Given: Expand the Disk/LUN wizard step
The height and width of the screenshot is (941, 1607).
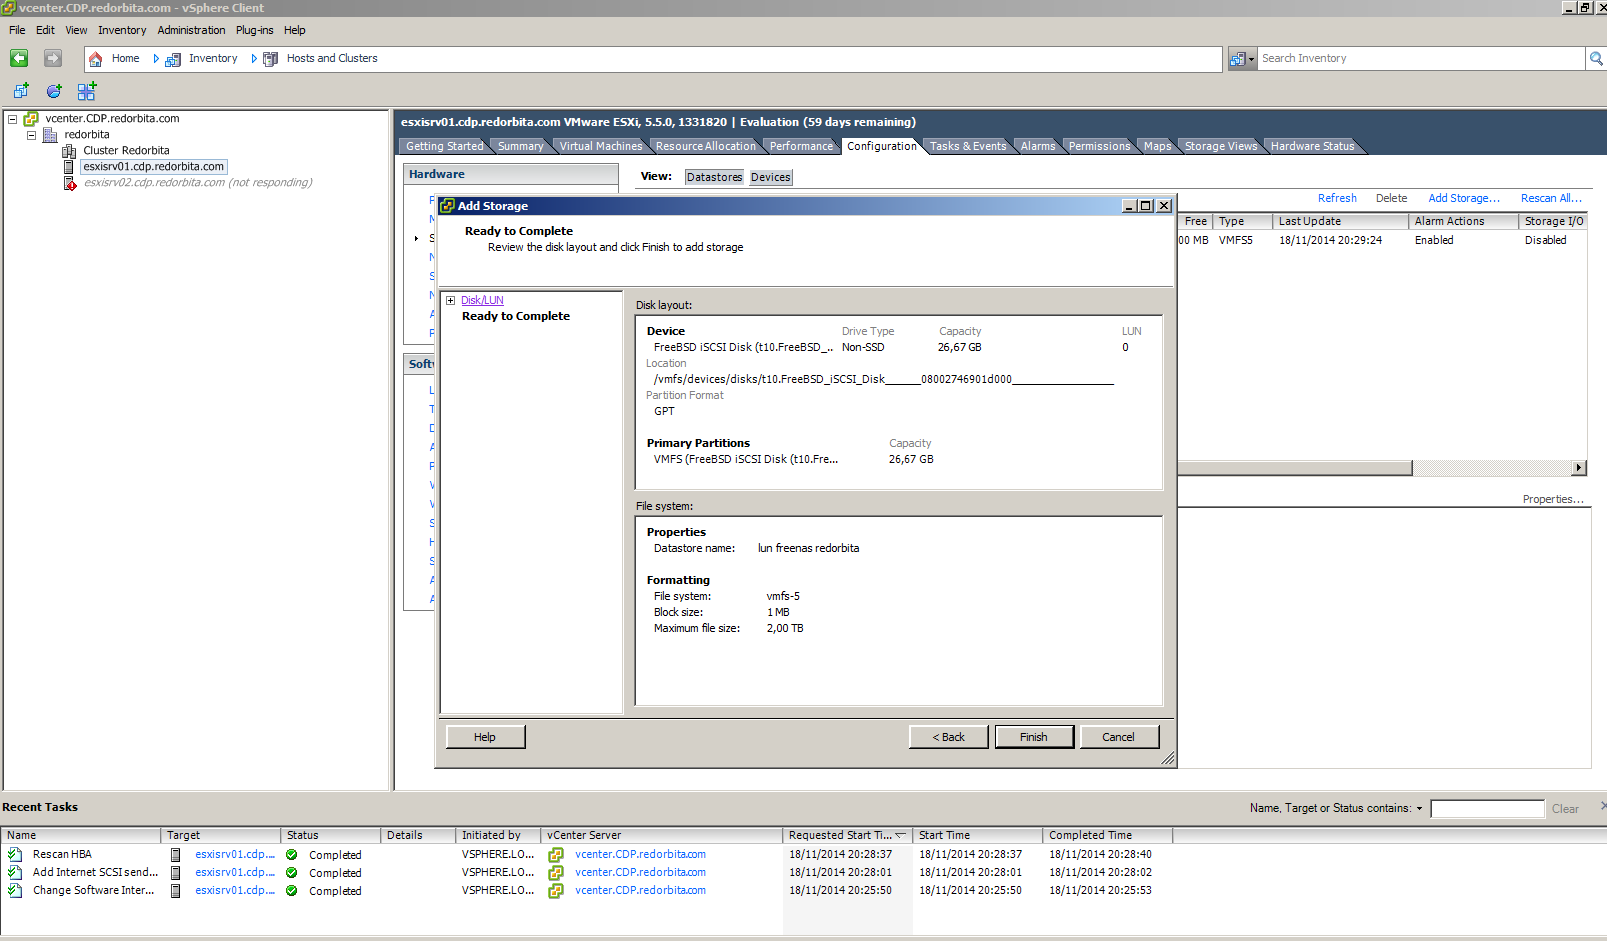Looking at the screenshot, I should (x=450, y=300).
